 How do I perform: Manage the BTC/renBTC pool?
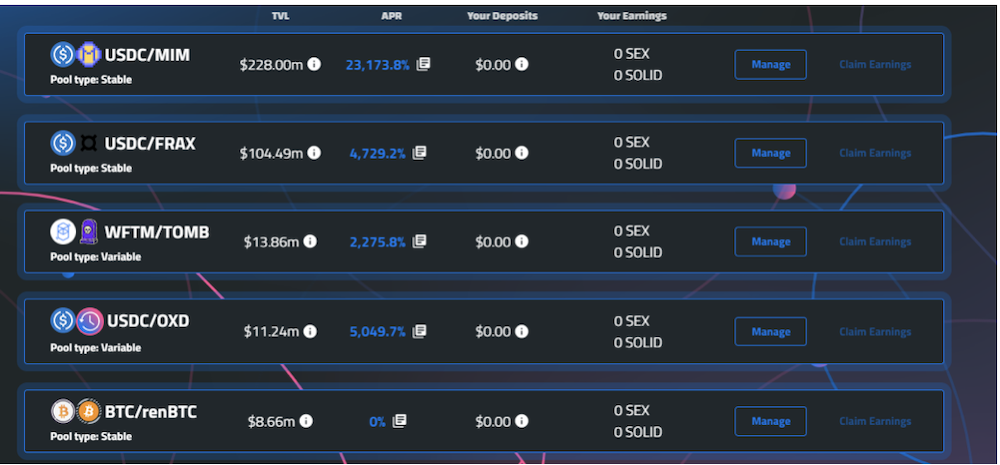[770, 421]
